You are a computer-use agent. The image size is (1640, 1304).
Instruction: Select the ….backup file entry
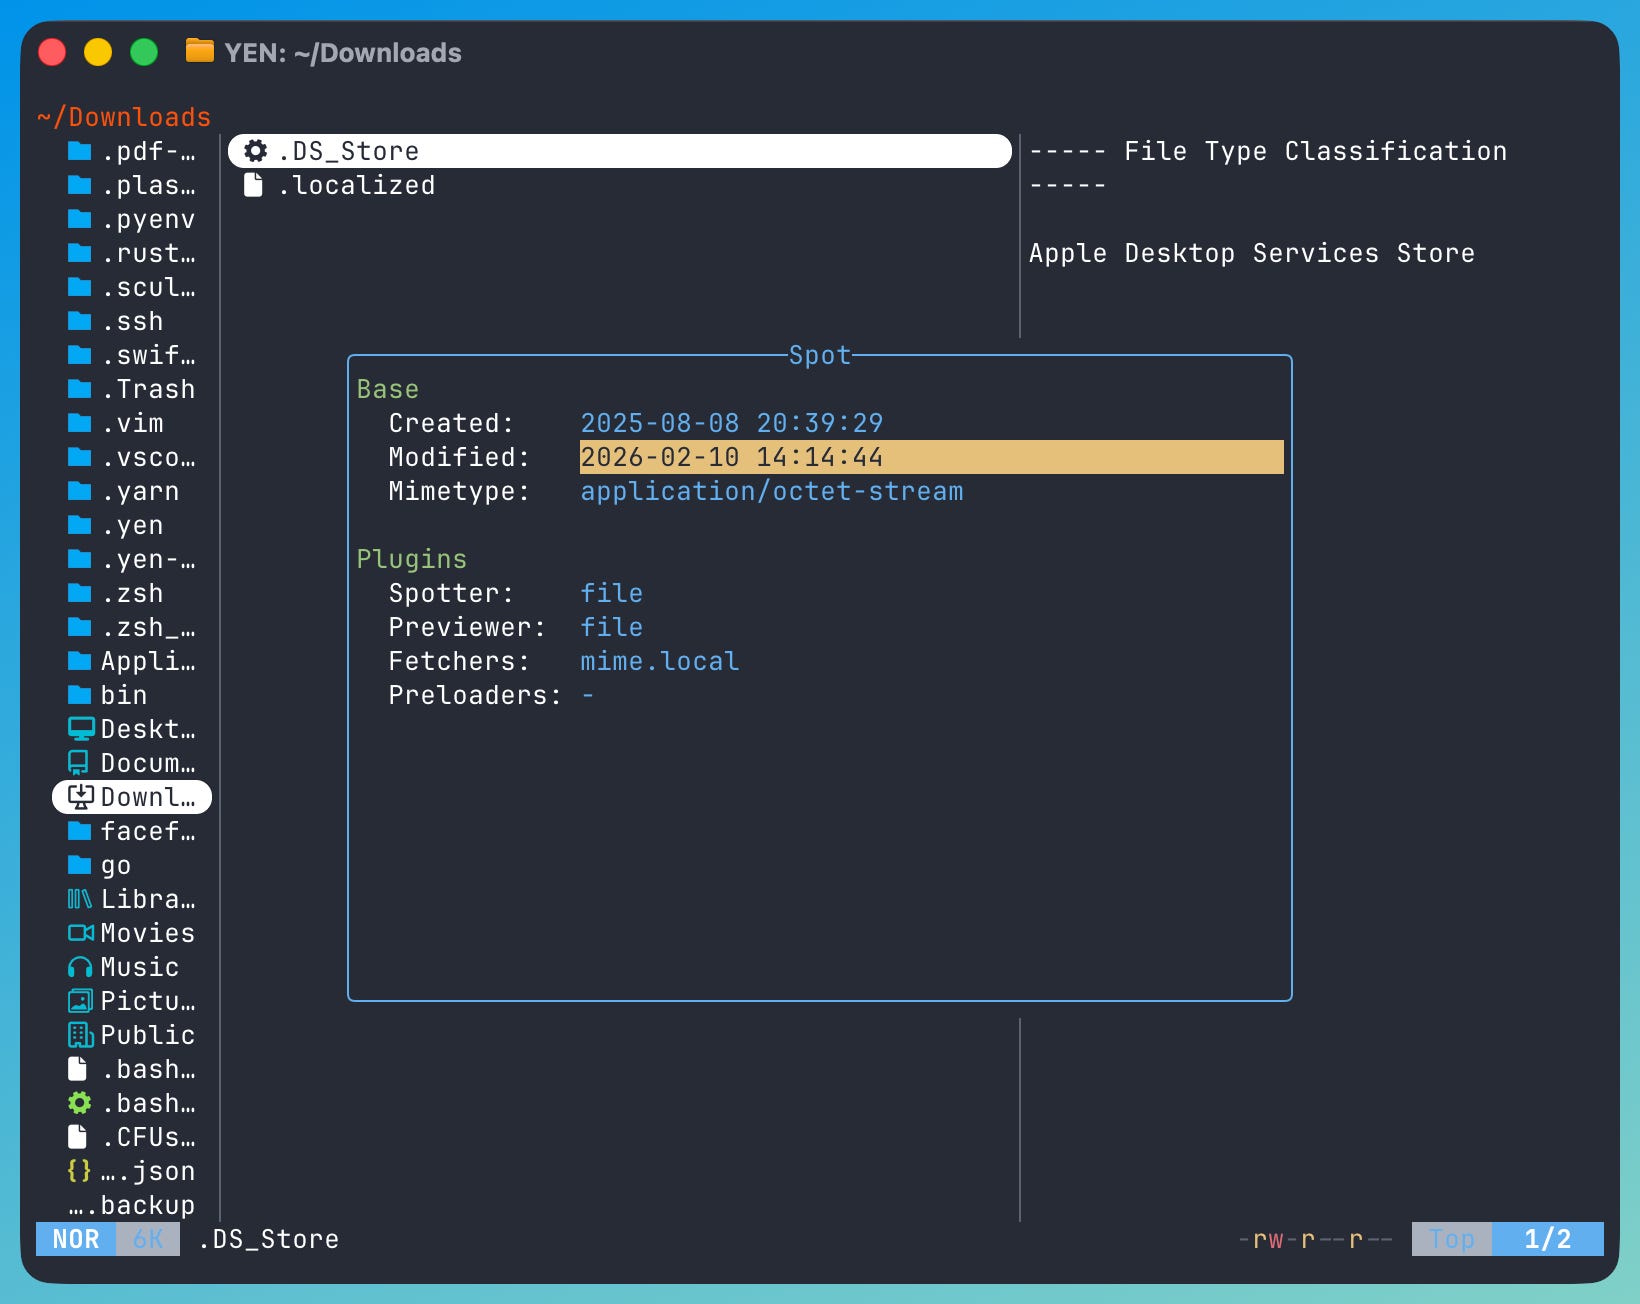pyautogui.click(x=132, y=1205)
